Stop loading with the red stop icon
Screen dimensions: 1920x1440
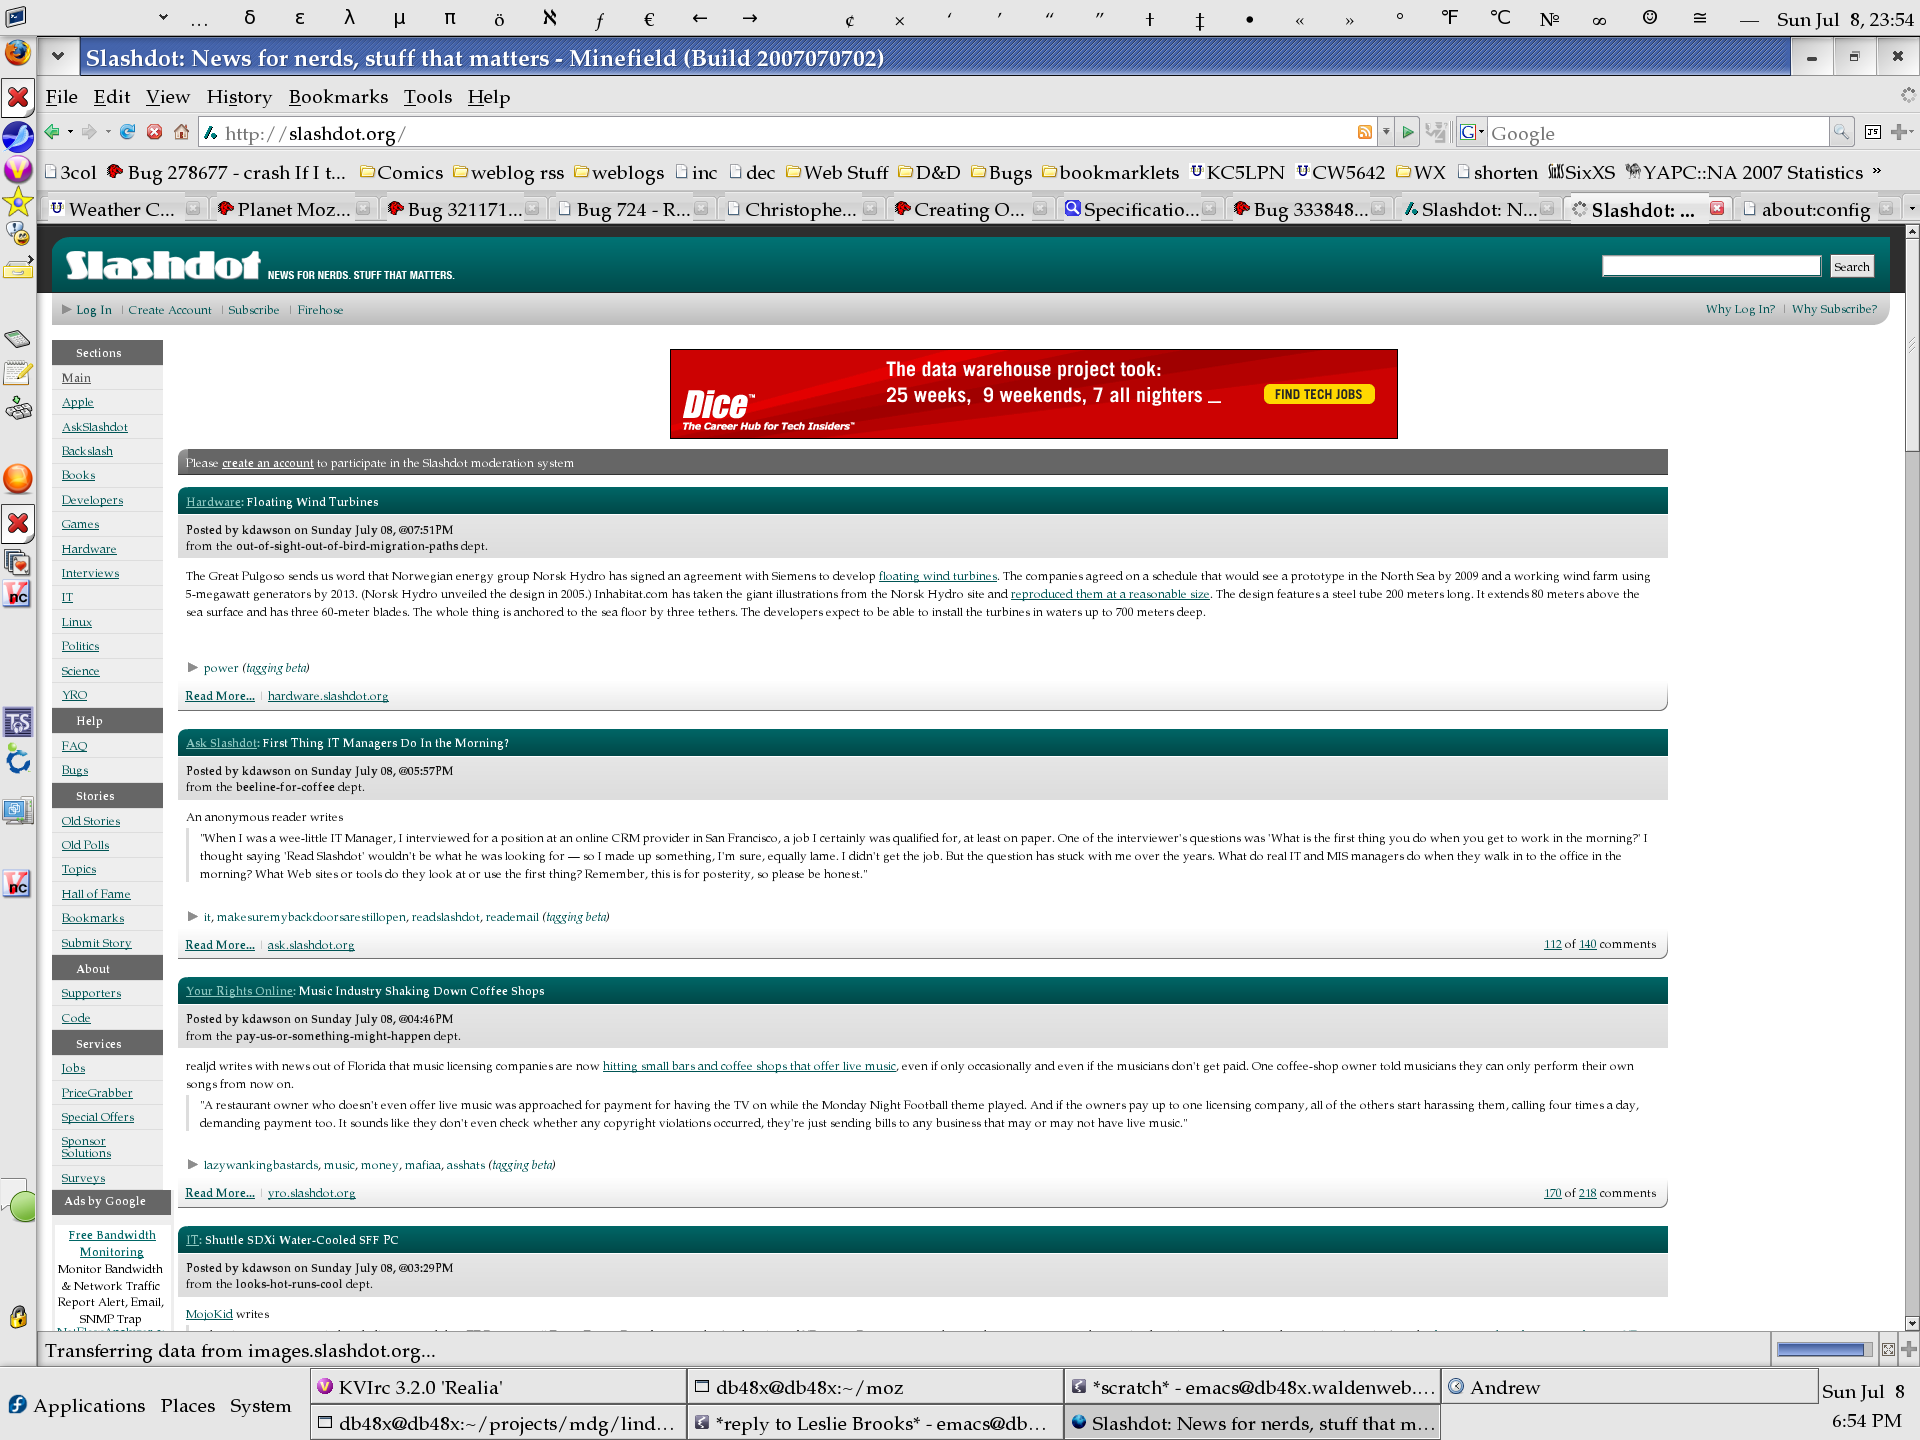coord(154,132)
